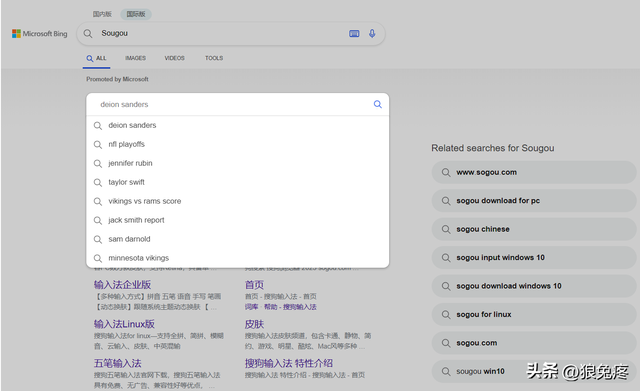Open the 输入法Linux版 result link
The height and width of the screenshot is (391, 640).
124,324
